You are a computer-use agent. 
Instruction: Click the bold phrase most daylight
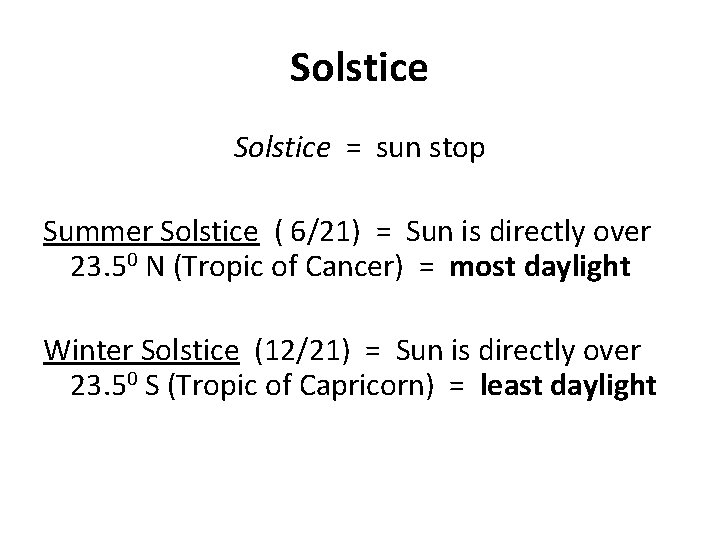click(x=540, y=268)
